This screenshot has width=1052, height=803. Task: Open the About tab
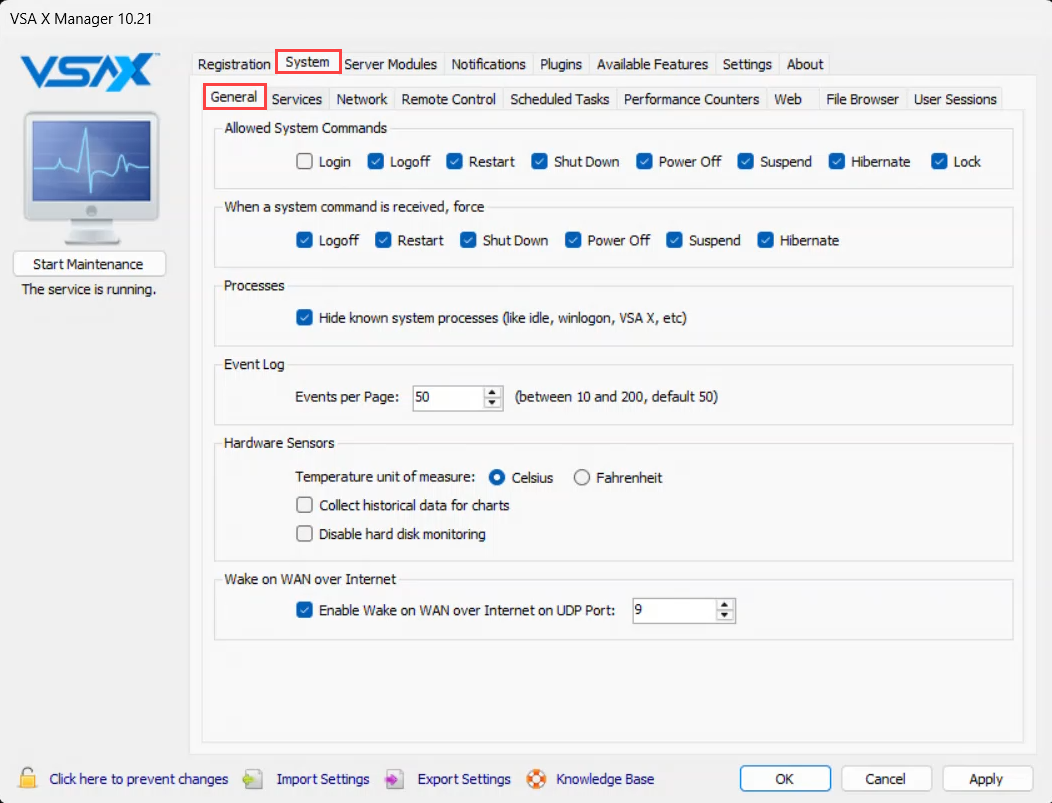pyautogui.click(x=804, y=64)
